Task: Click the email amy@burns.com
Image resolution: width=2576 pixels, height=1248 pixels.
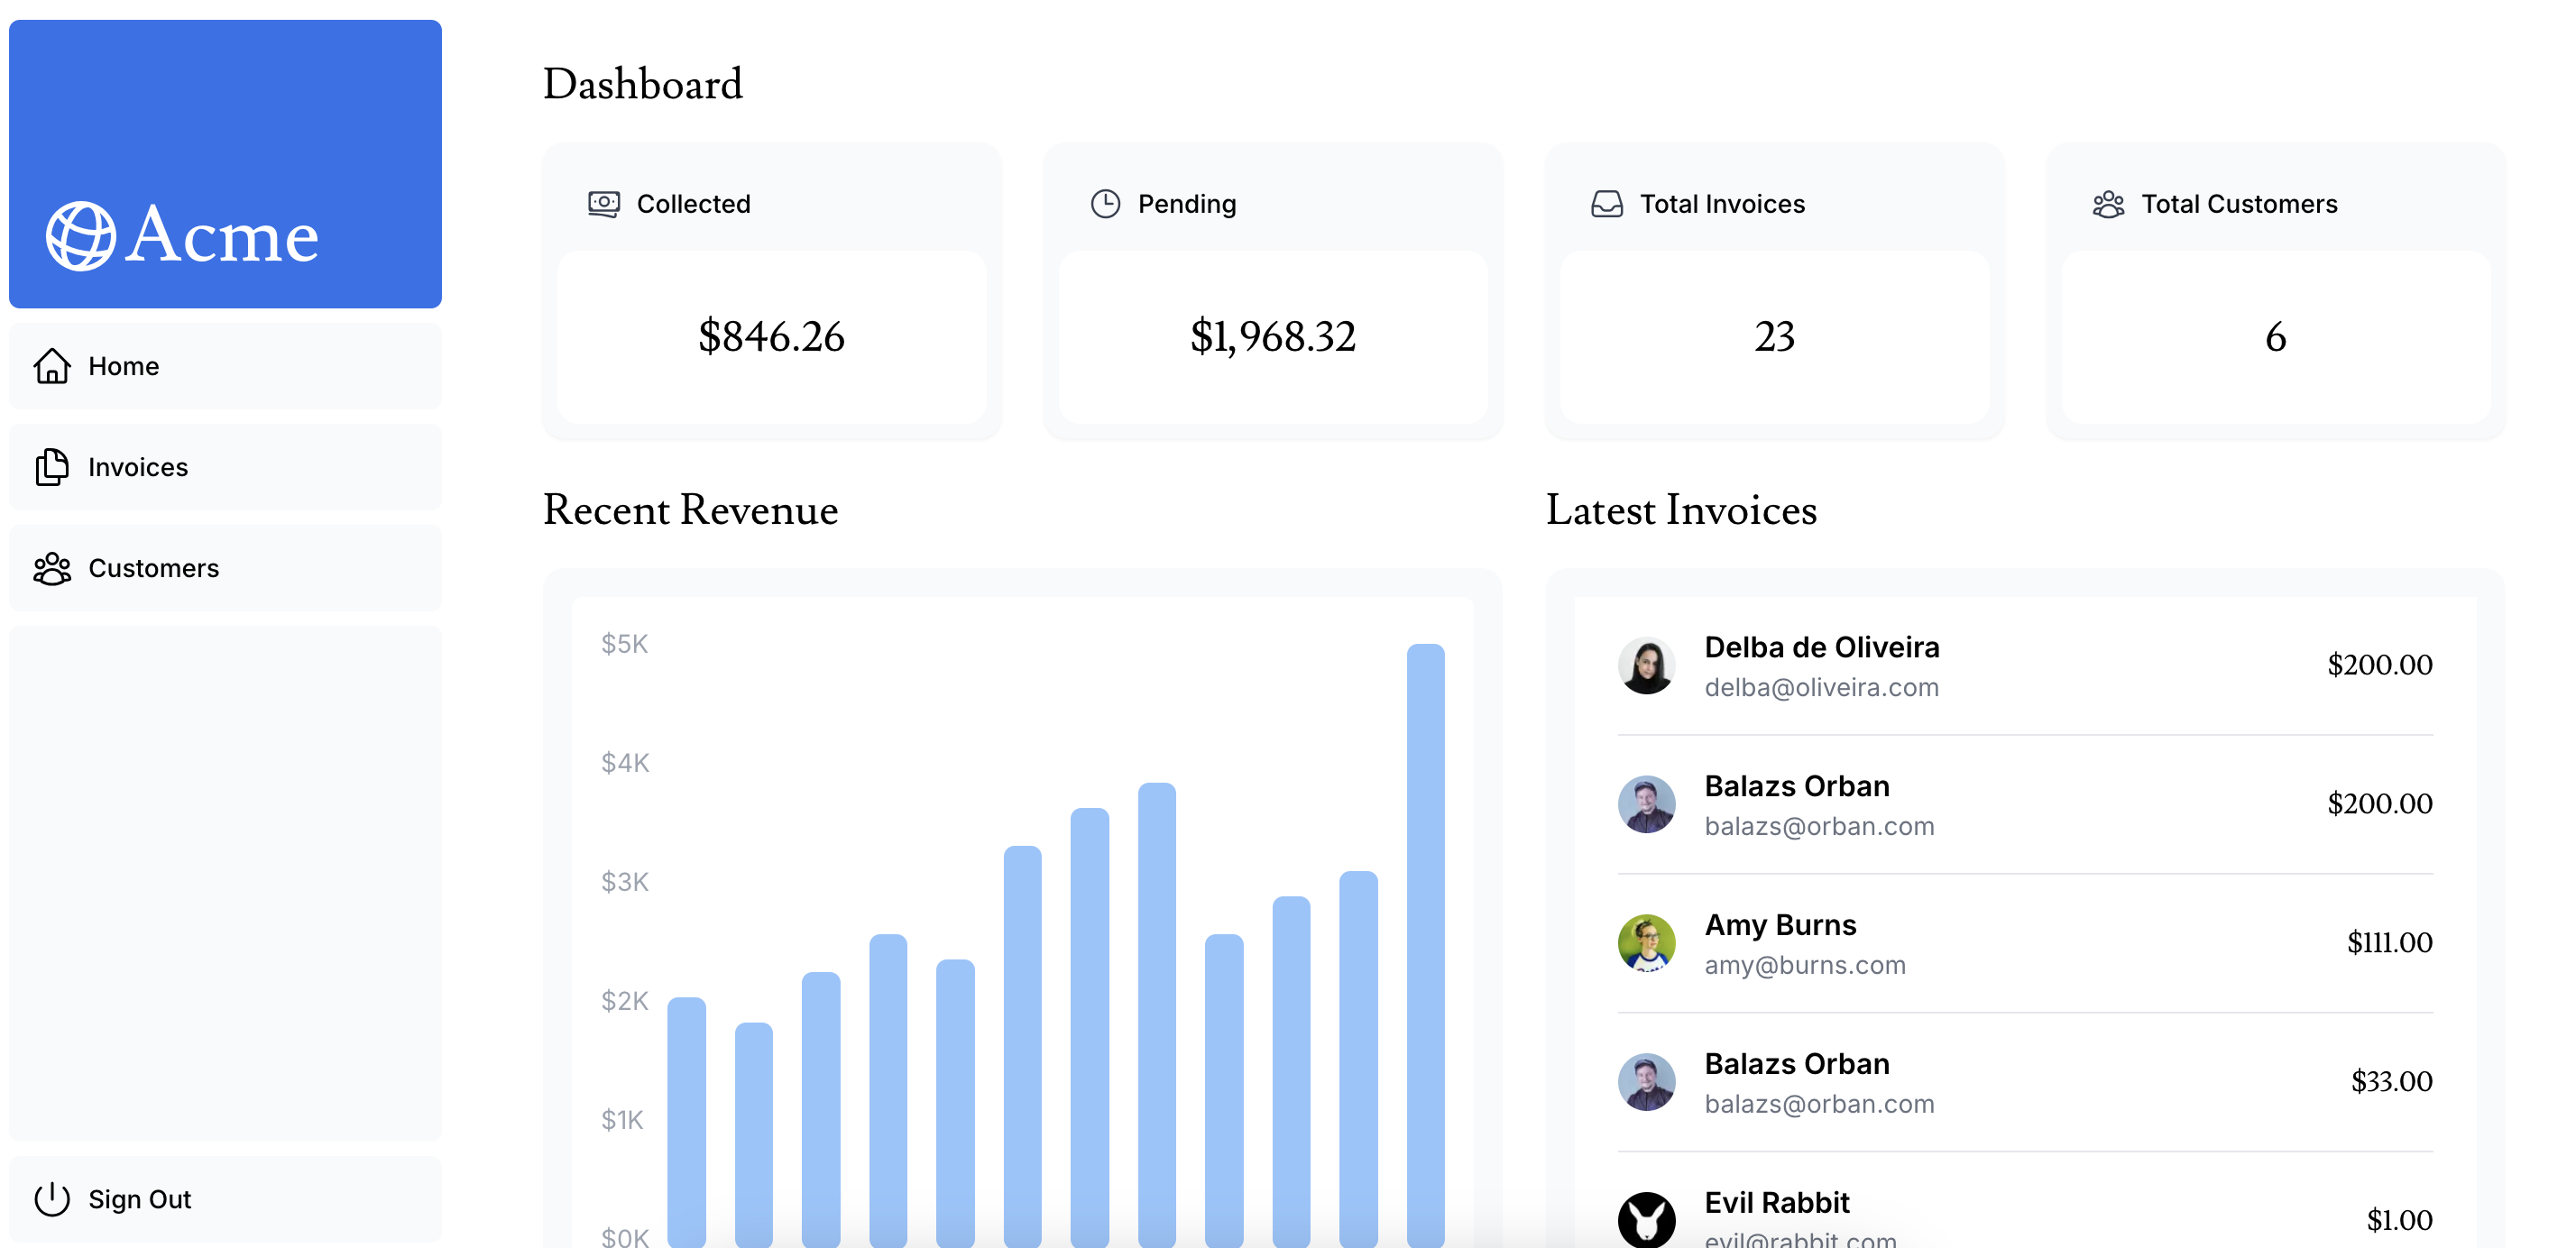Action: 1805,966
